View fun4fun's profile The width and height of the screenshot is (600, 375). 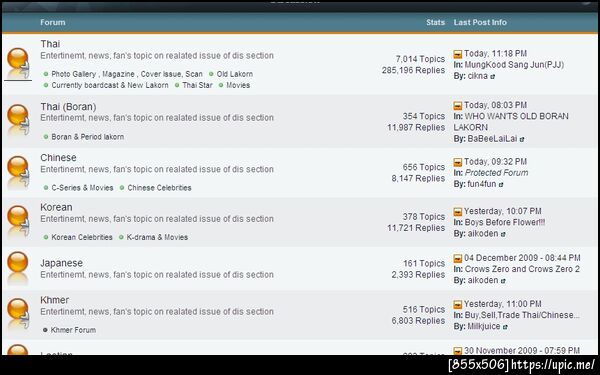(x=482, y=184)
